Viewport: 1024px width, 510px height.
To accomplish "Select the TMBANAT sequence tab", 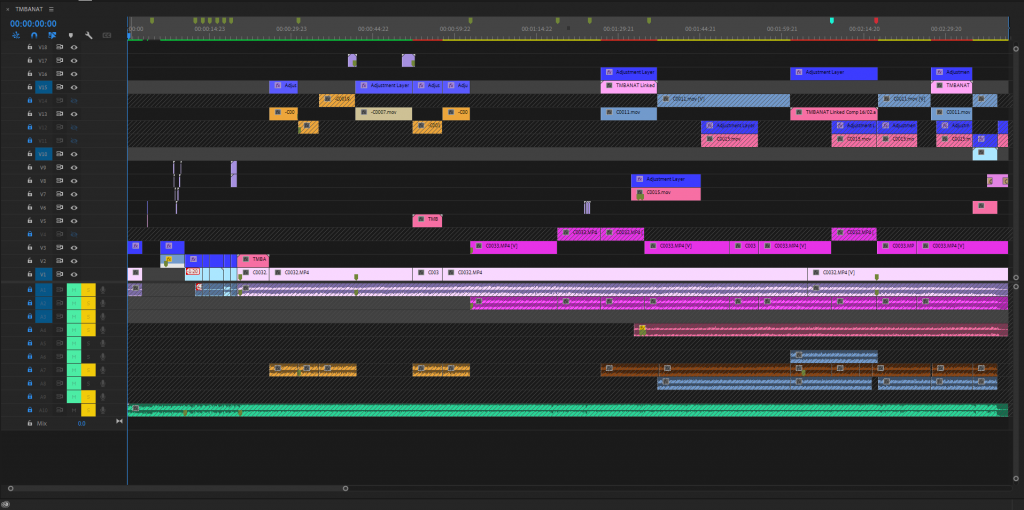I will coord(29,9).
